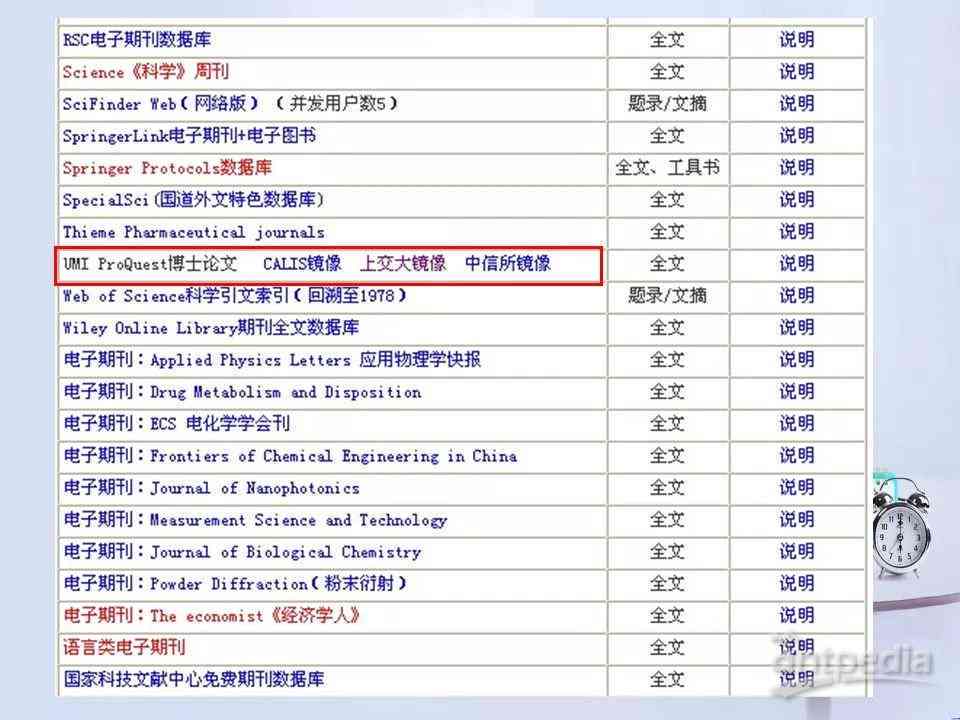Open 国家科技文献中心免费期刊数据库 link

click(x=194, y=679)
